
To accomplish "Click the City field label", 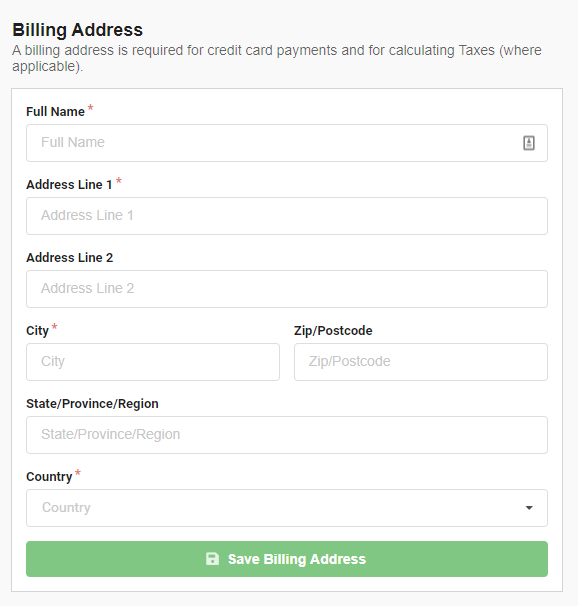I will tap(37, 331).
